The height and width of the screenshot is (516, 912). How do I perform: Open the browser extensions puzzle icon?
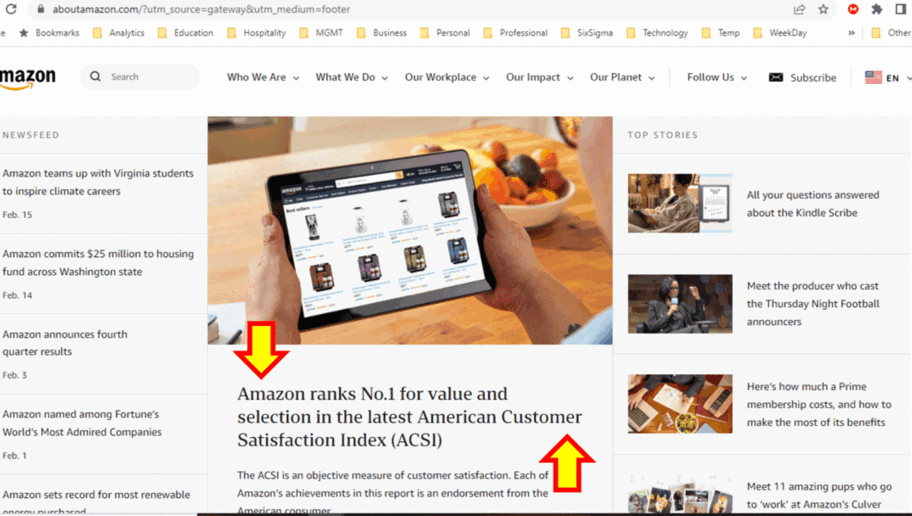(x=877, y=9)
